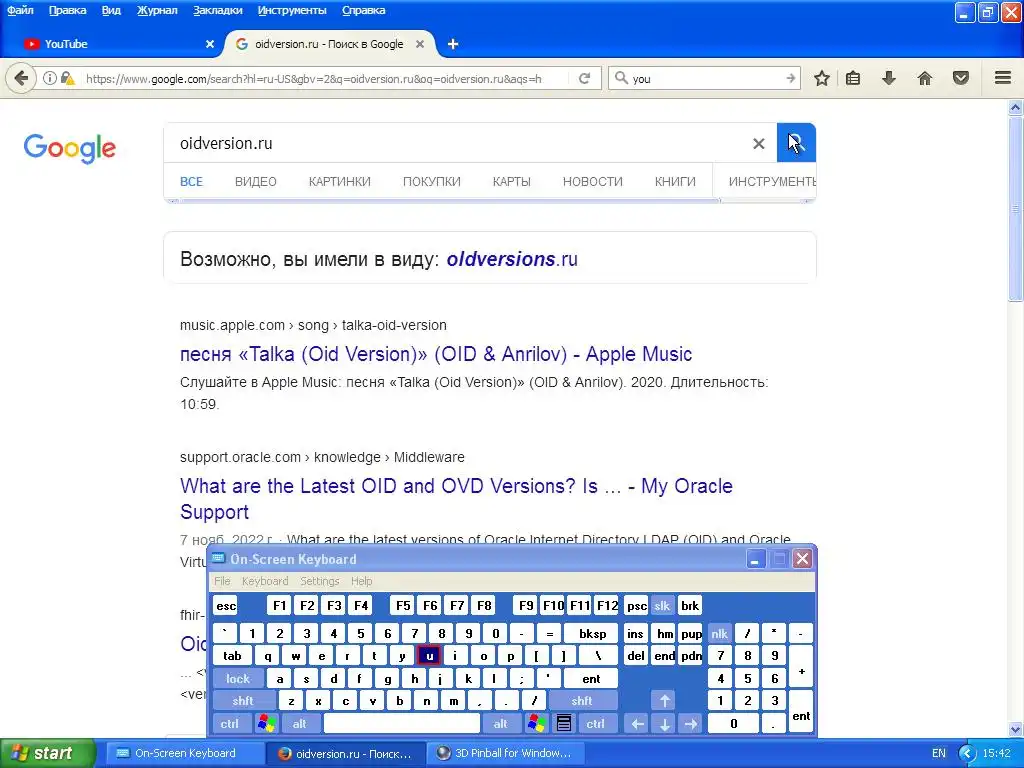Click the esc key on keyboard
Viewport: 1024px width, 768px height.
226,606
